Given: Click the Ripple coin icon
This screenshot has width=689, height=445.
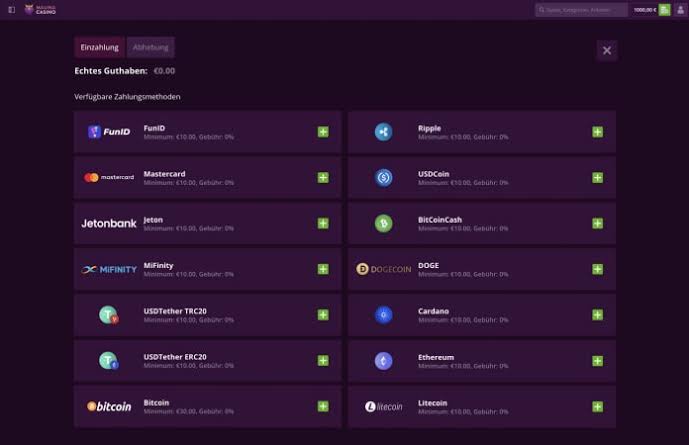Looking at the screenshot, I should (x=384, y=132).
